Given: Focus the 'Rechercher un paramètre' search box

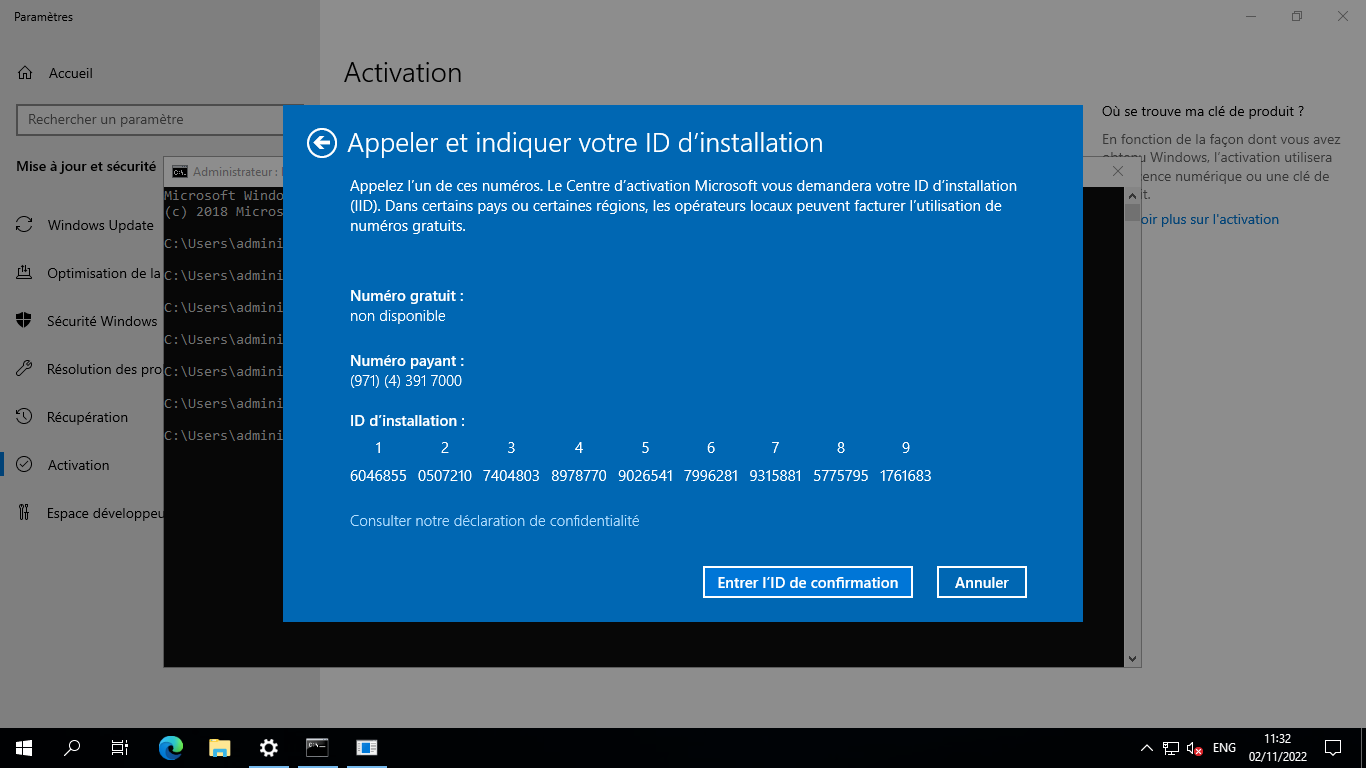Looking at the screenshot, I should (160, 119).
